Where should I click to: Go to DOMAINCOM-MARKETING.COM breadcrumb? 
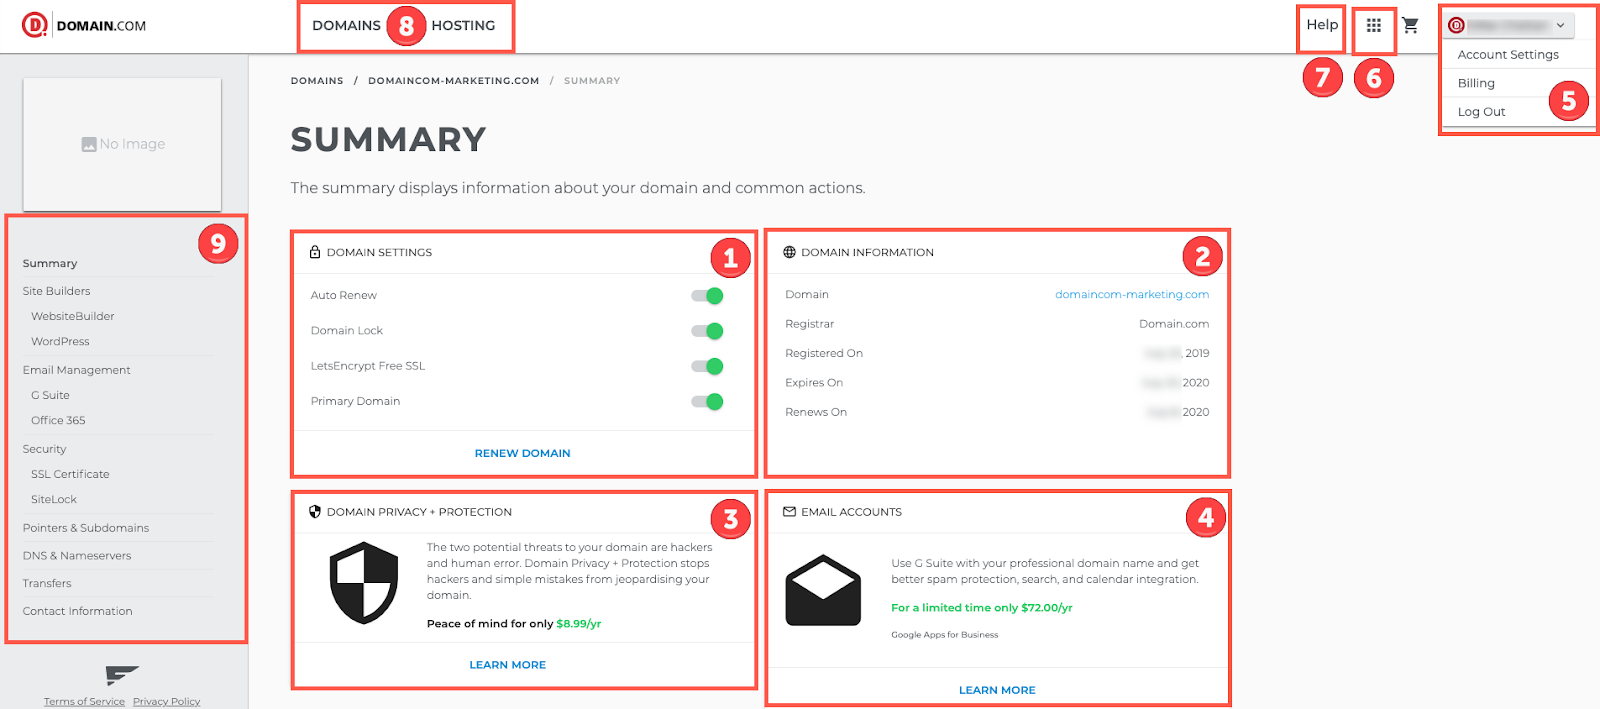[x=453, y=81]
